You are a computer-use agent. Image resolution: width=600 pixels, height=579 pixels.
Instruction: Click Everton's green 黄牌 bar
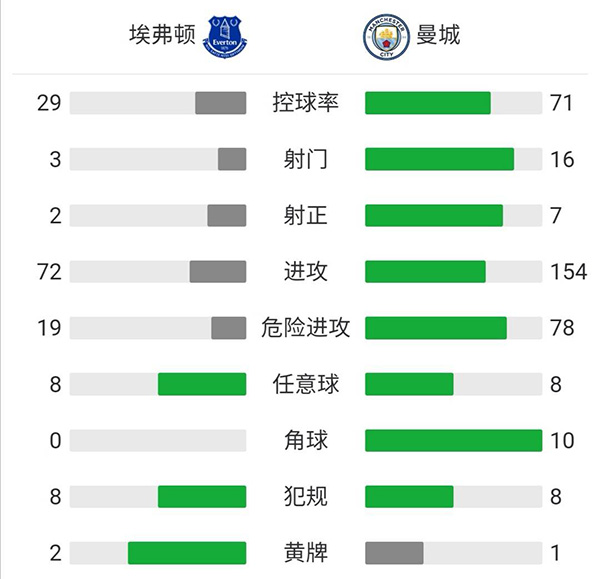pyautogui.click(x=187, y=553)
